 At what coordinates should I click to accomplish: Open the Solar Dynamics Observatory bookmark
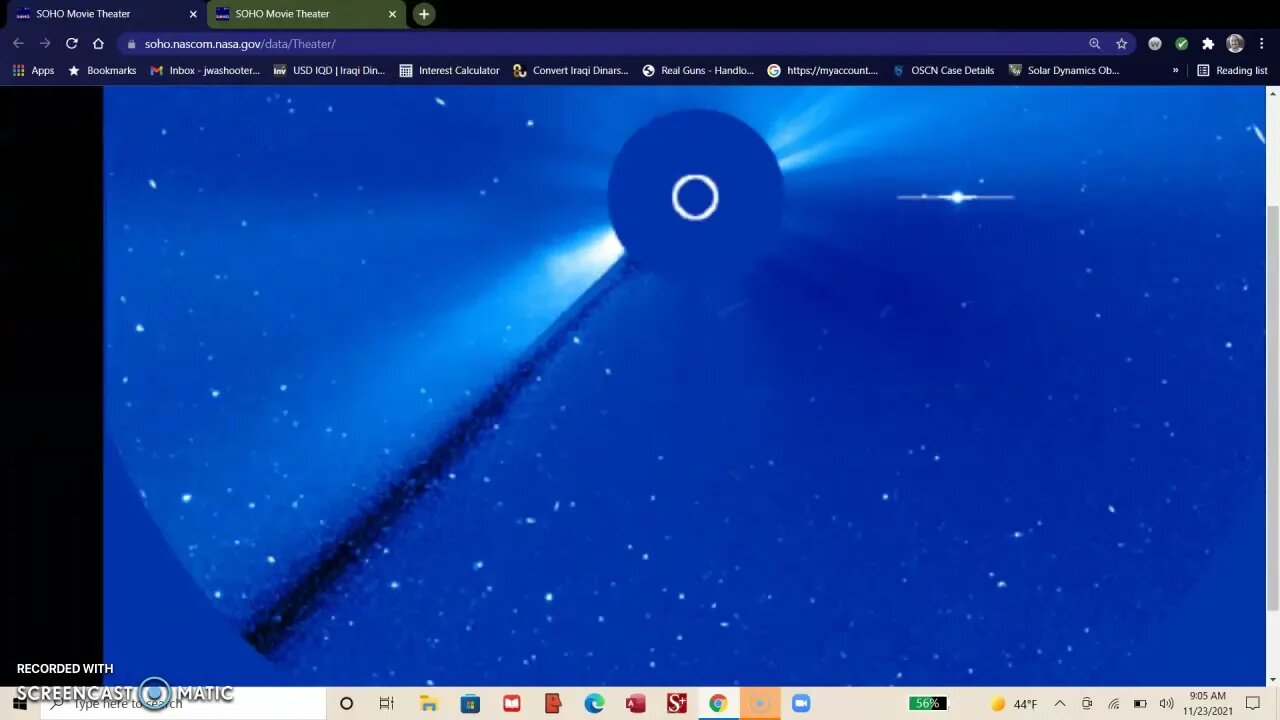[1064, 71]
